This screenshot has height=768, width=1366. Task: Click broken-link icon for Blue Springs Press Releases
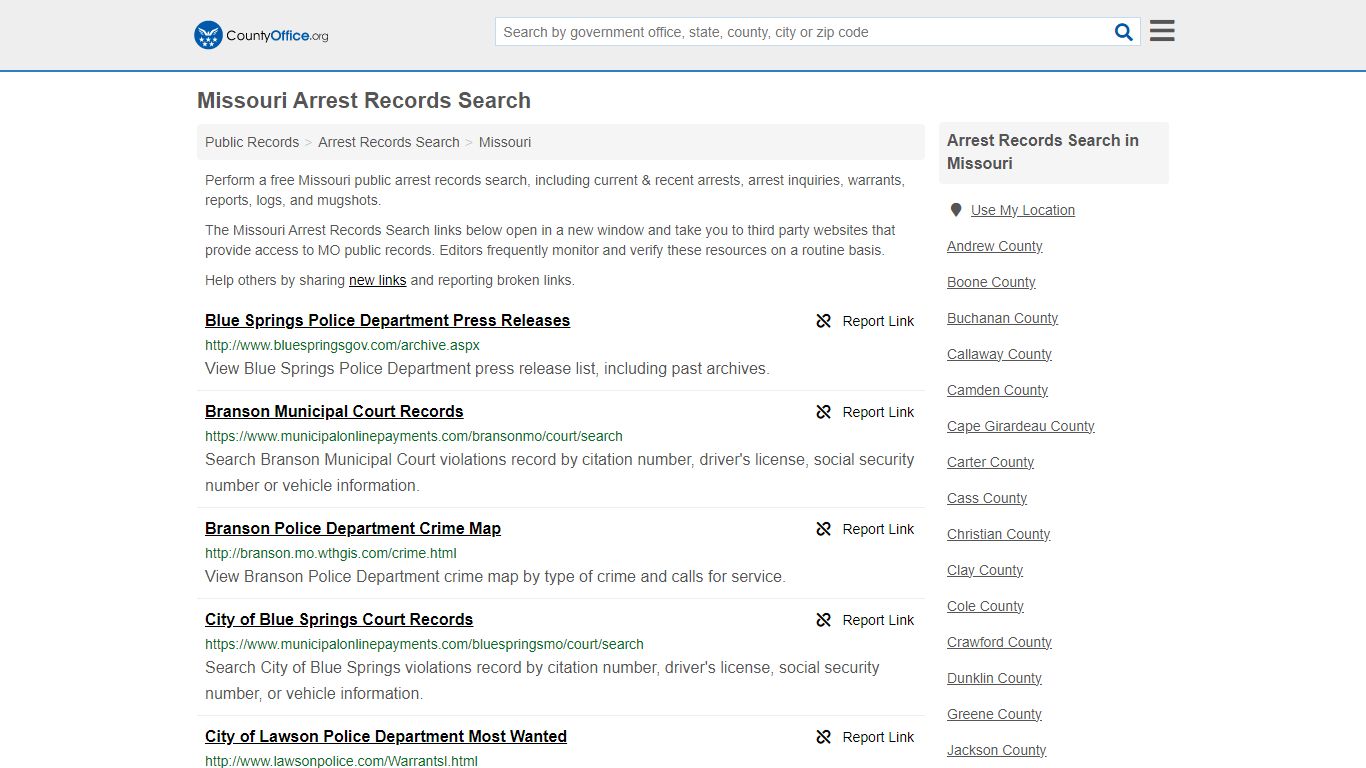pos(824,321)
